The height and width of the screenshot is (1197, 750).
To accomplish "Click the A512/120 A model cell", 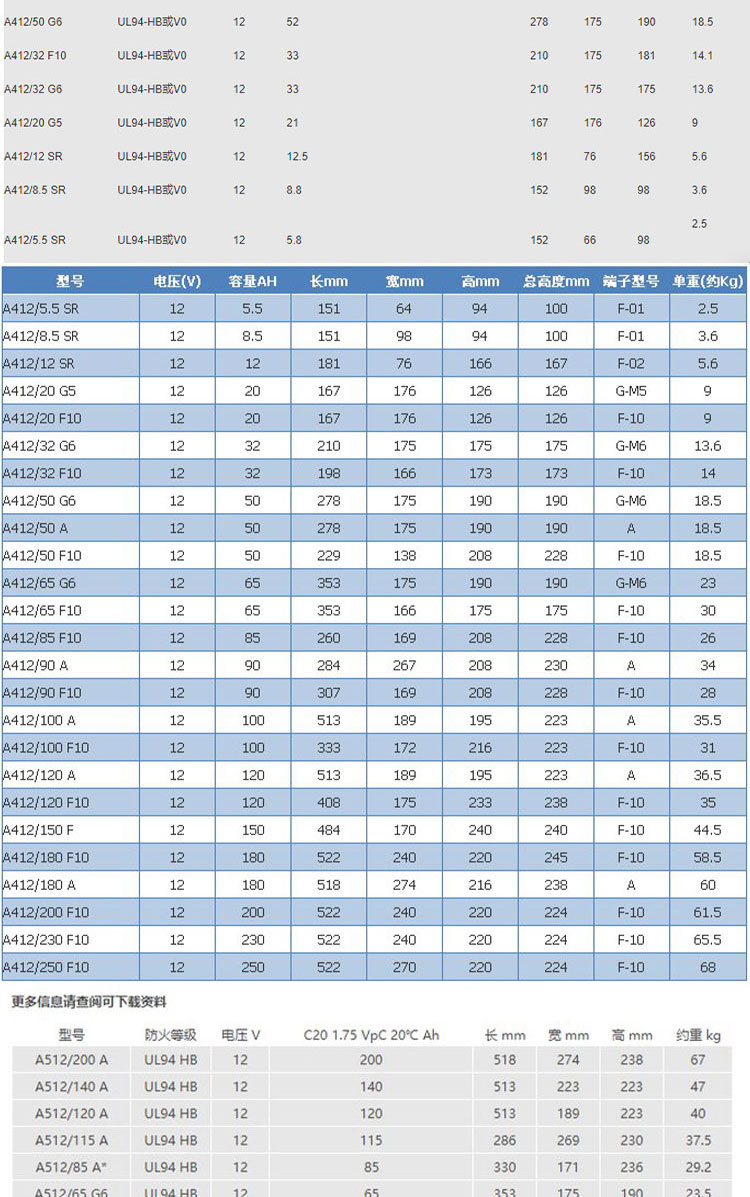I will pos(72,1113).
